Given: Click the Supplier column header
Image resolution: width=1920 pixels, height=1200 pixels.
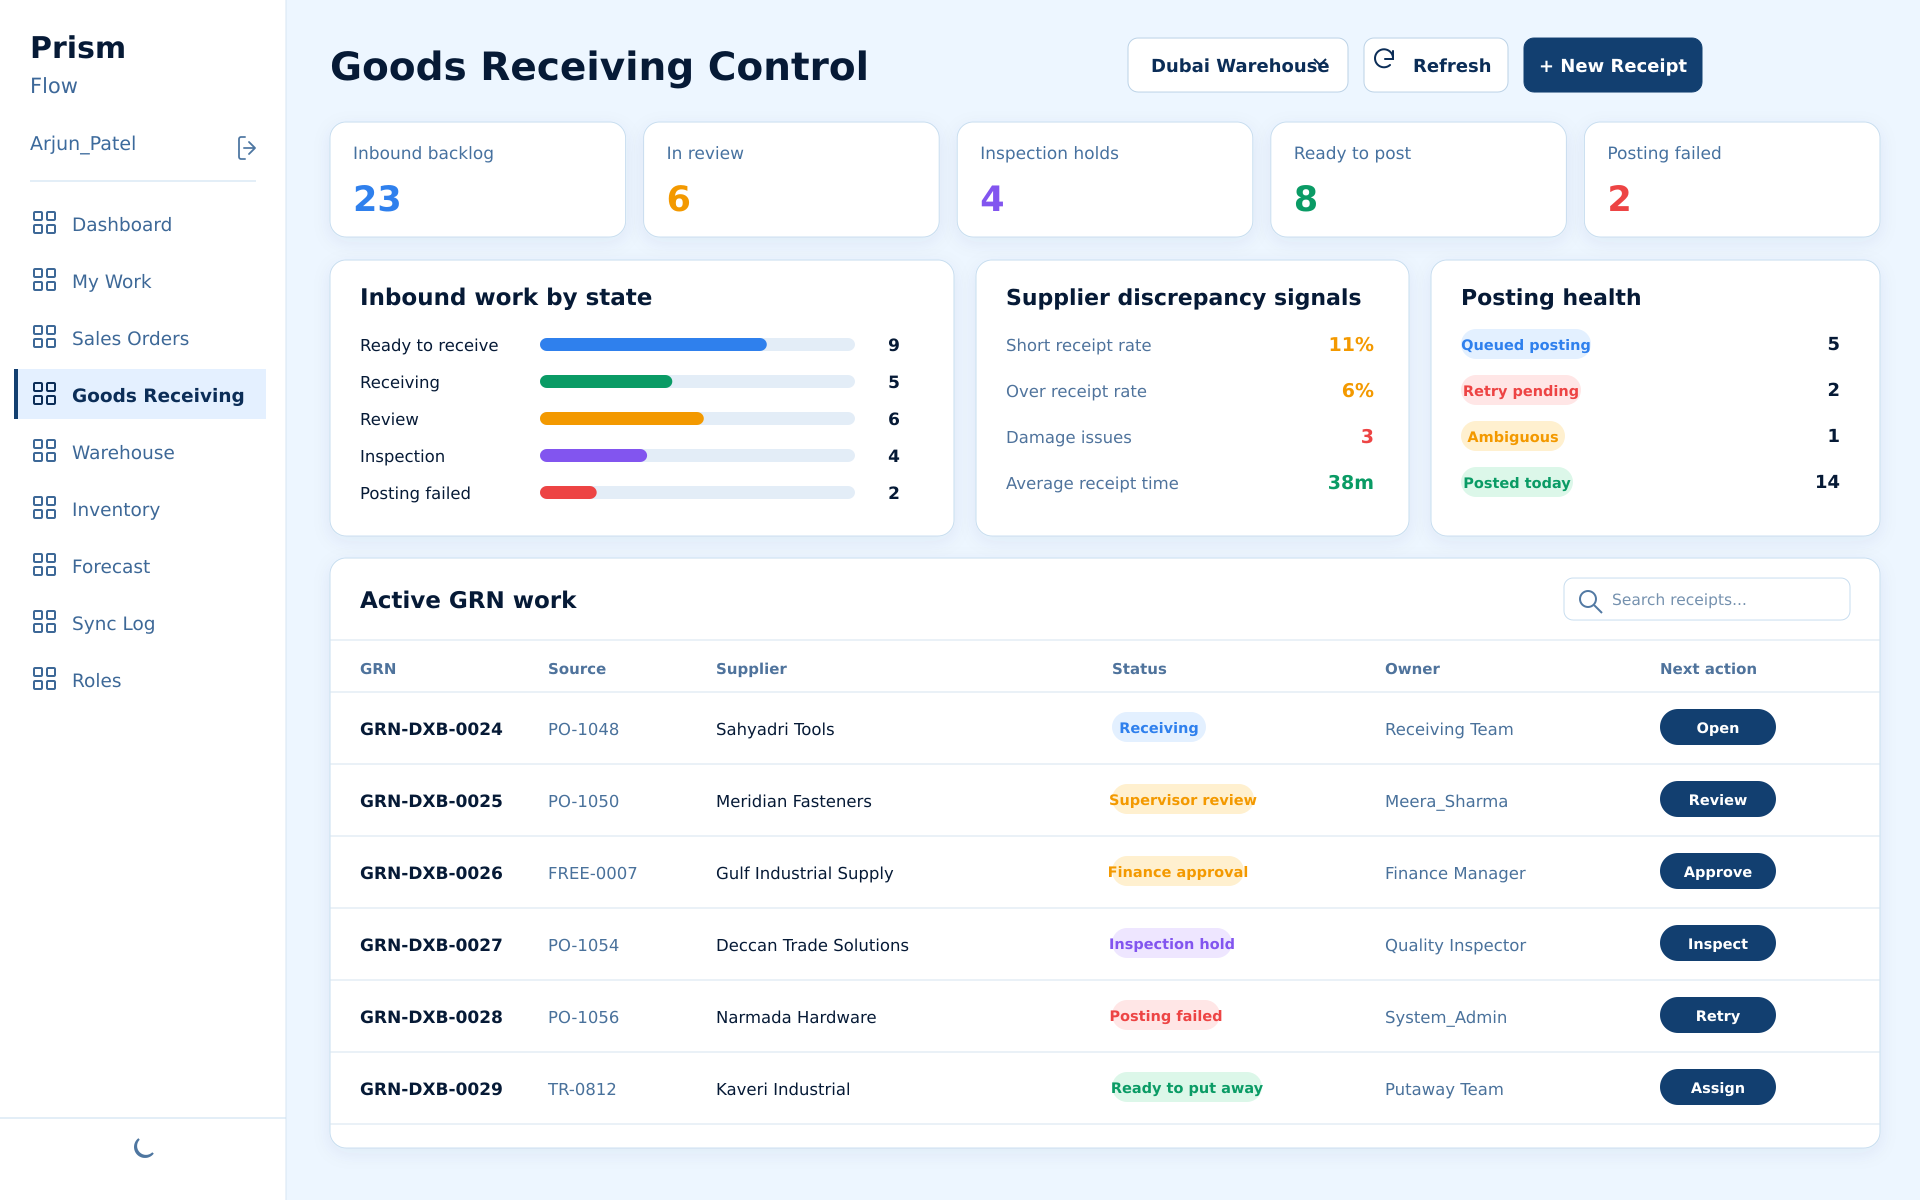Looking at the screenshot, I should [751, 669].
